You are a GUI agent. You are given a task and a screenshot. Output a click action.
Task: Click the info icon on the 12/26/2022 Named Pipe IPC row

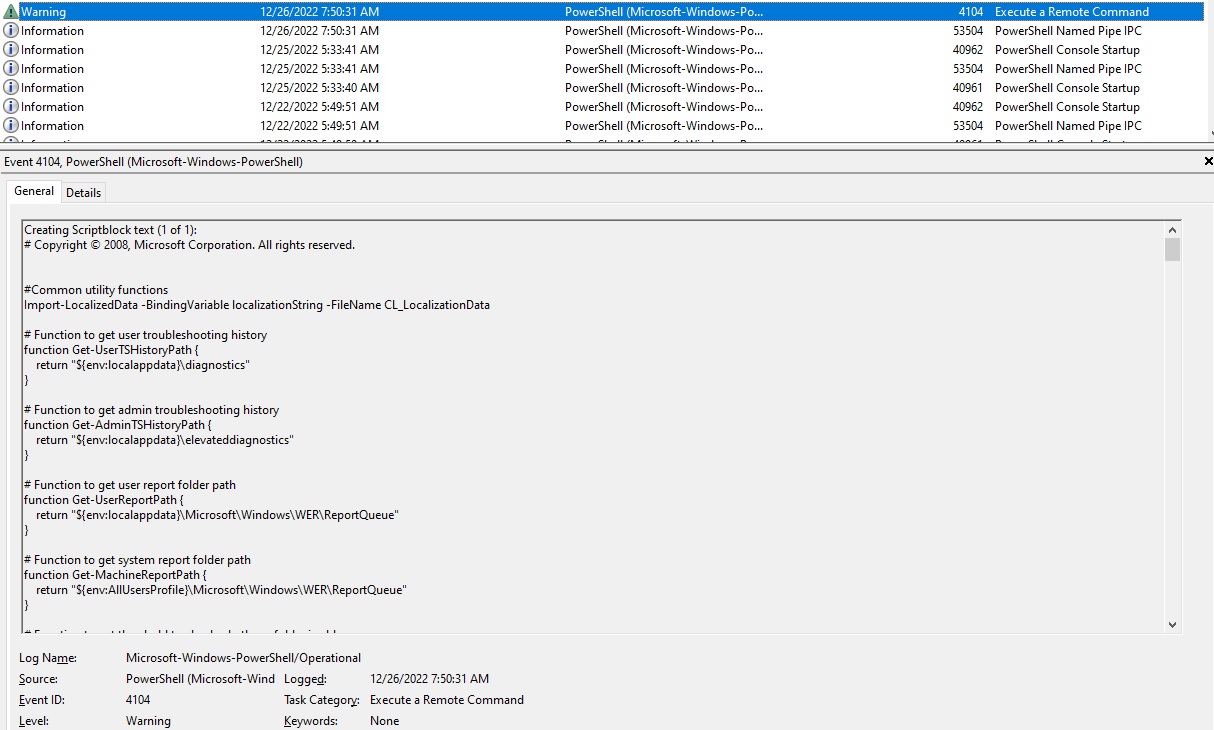pyautogui.click(x=11, y=31)
